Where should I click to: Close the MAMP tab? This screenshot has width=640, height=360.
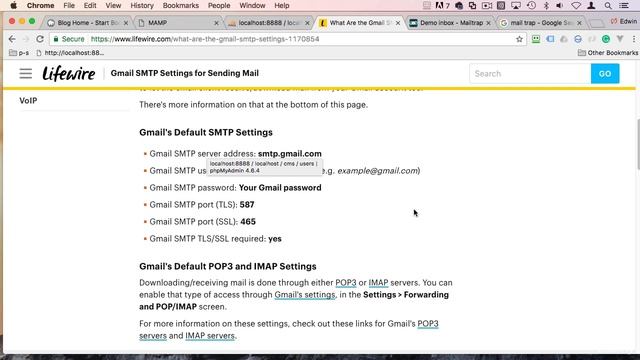click(216, 23)
